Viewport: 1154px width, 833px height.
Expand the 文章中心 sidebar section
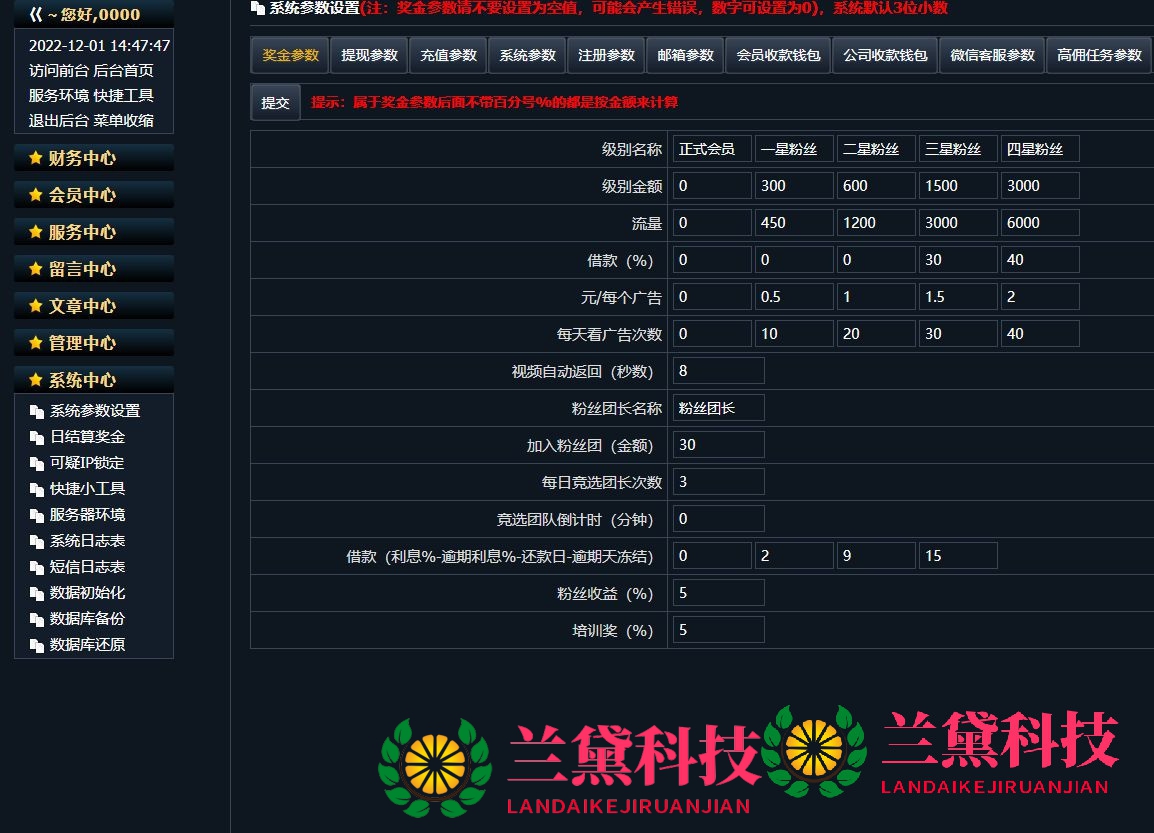pos(82,306)
